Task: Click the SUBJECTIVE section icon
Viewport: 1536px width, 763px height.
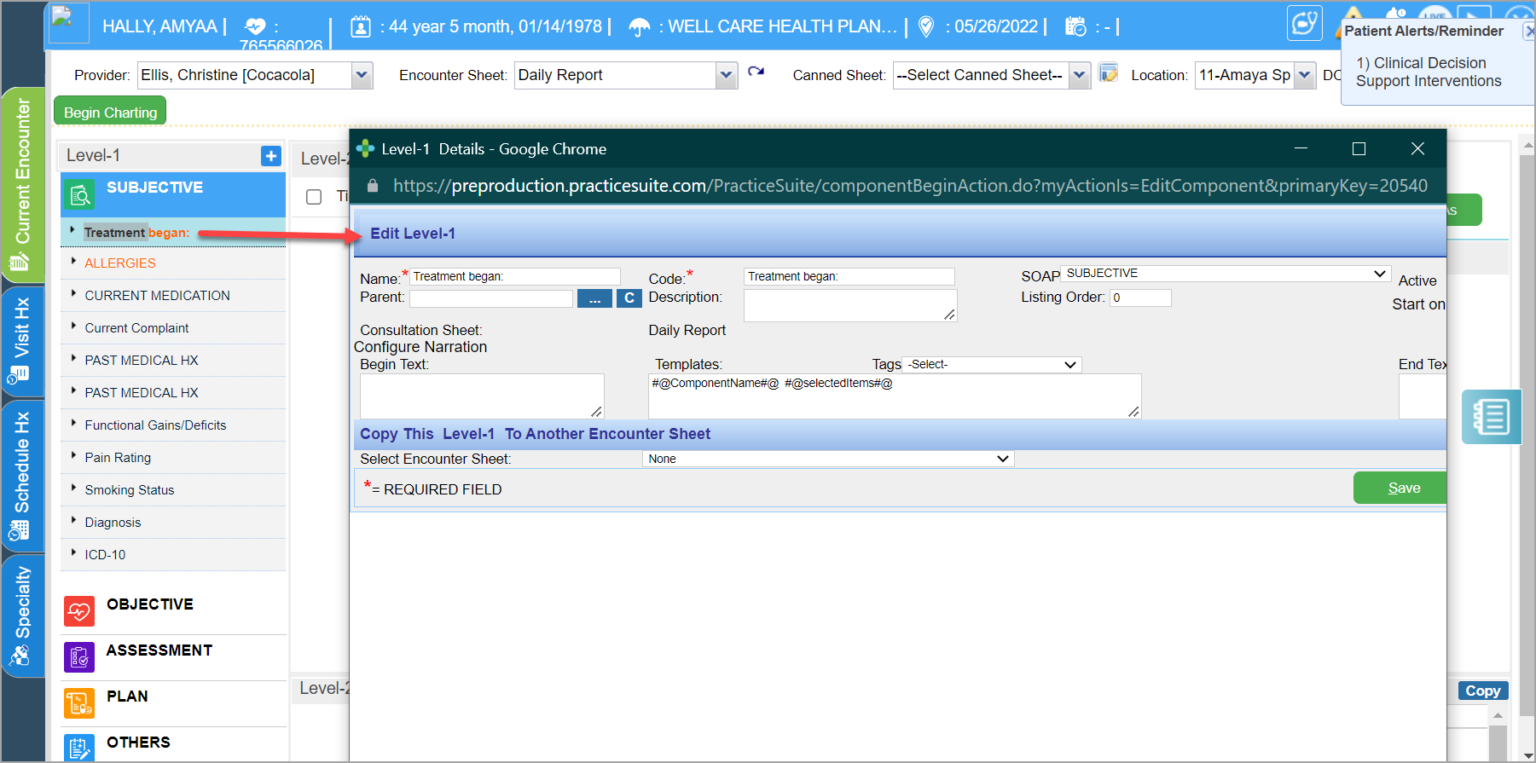Action: [79, 193]
